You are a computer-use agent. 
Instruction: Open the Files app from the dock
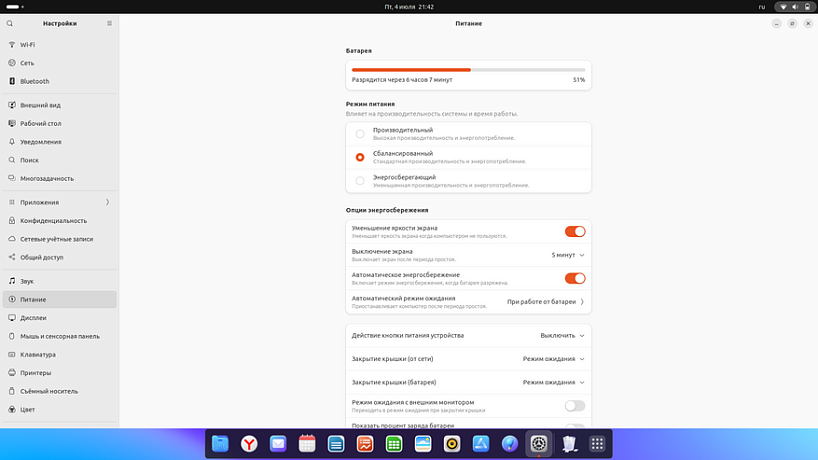[x=219, y=443]
